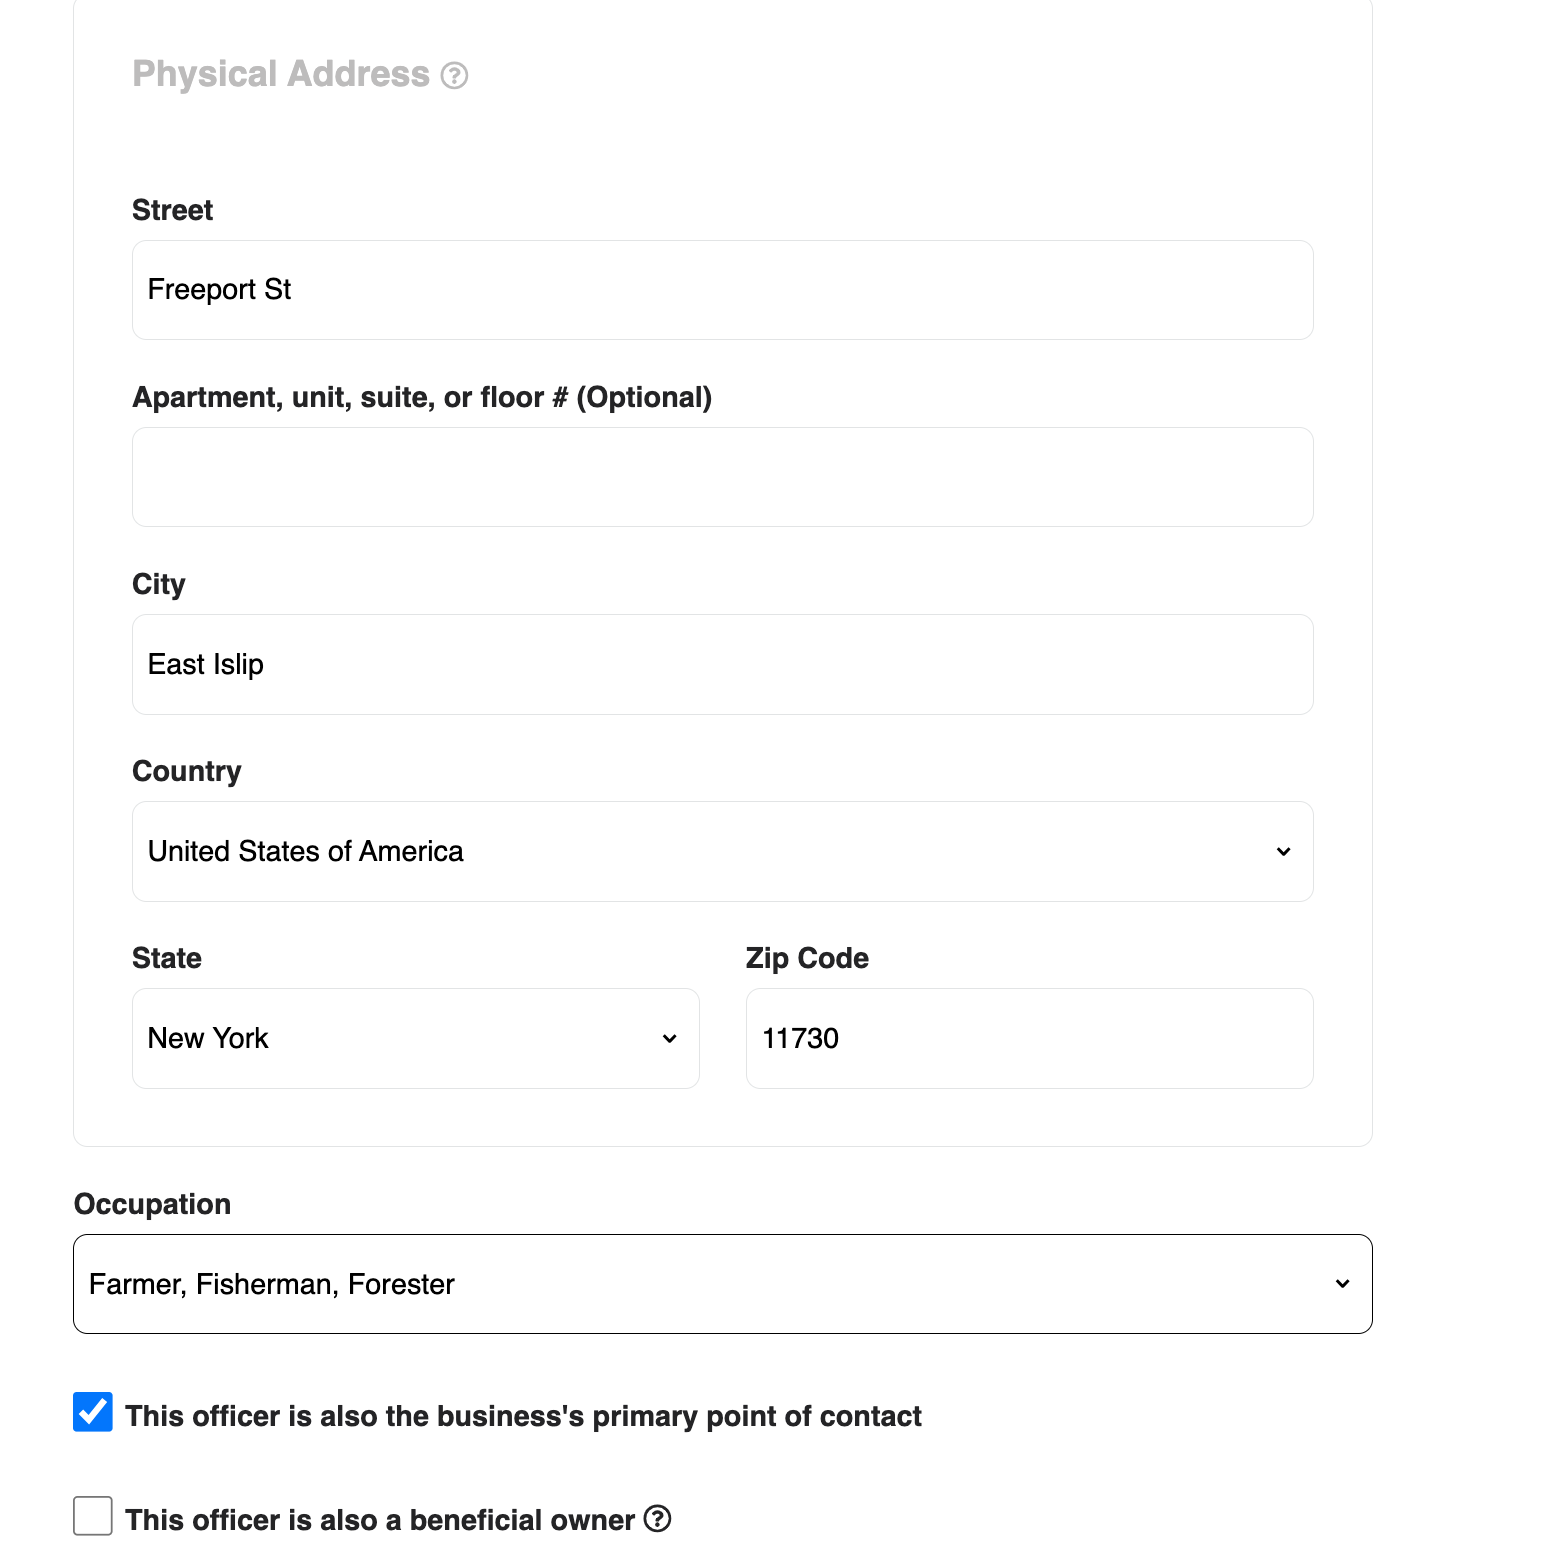Click the City field label
Image resolution: width=1556 pixels, height=1558 pixels.
coord(159,584)
